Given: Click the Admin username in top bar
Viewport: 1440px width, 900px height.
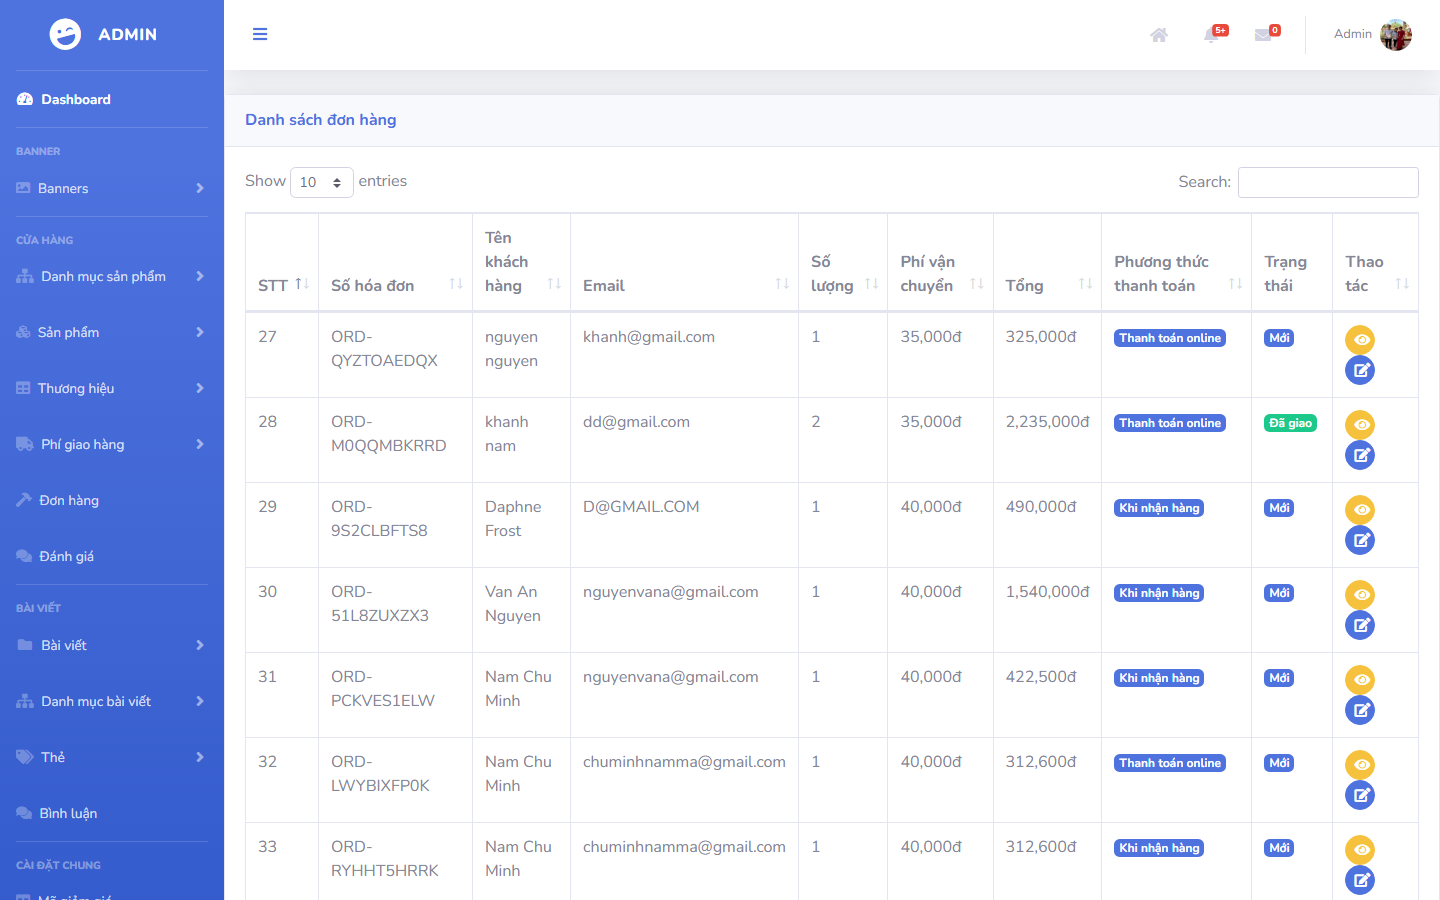Looking at the screenshot, I should (x=1353, y=34).
